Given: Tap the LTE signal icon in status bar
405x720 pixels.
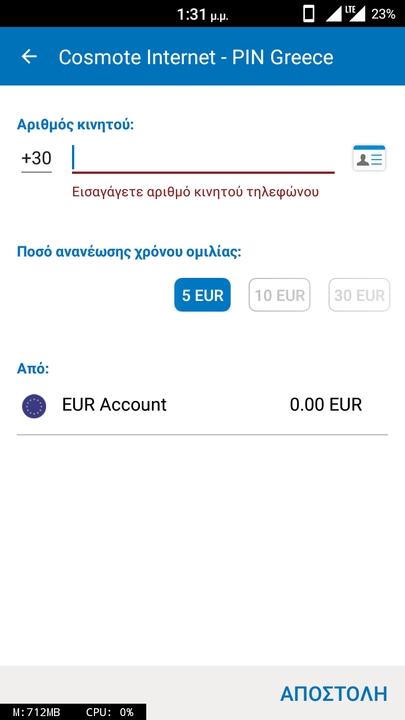Looking at the screenshot, I should click(356, 14).
